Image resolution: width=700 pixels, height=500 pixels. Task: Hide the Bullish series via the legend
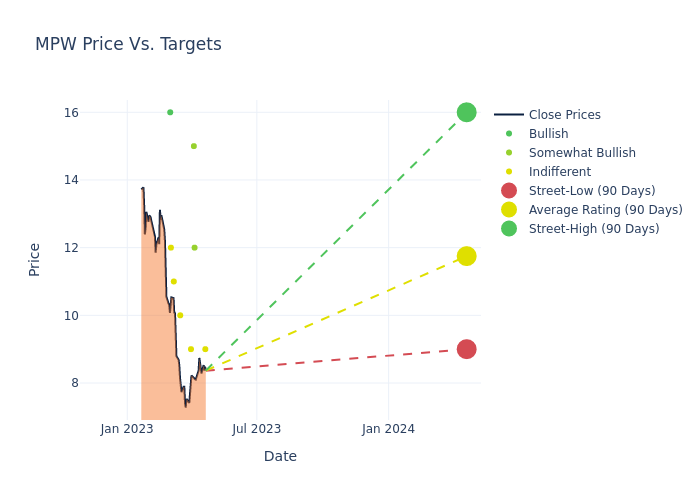[548, 134]
